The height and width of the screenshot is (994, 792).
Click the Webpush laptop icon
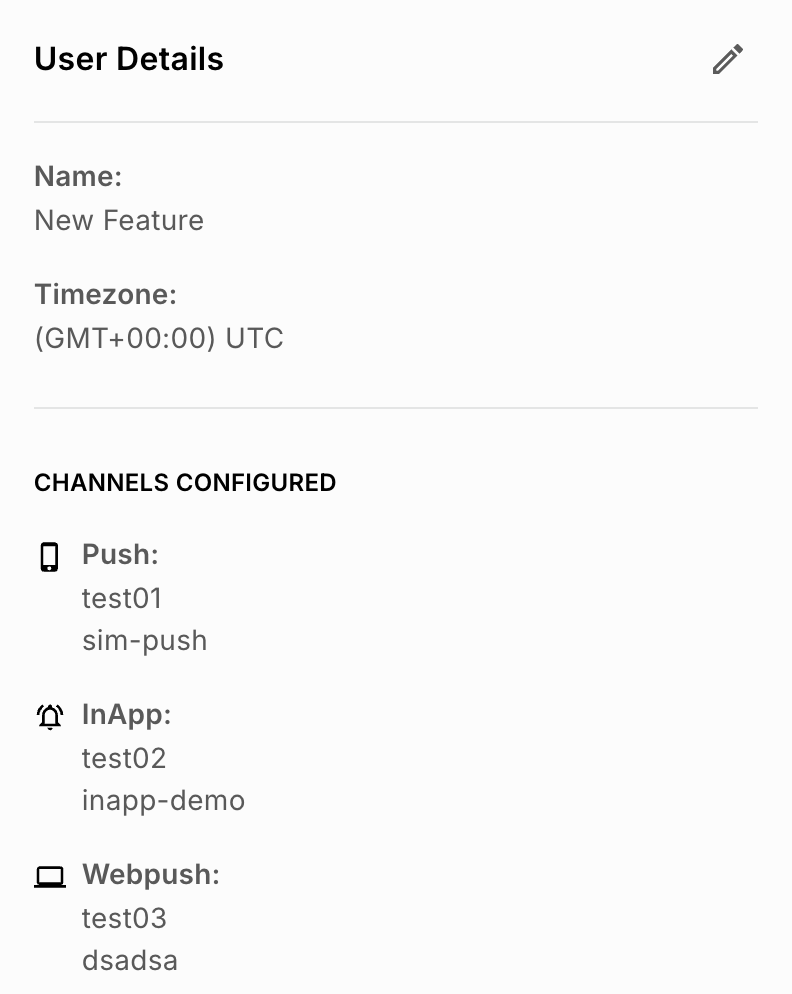click(49, 877)
